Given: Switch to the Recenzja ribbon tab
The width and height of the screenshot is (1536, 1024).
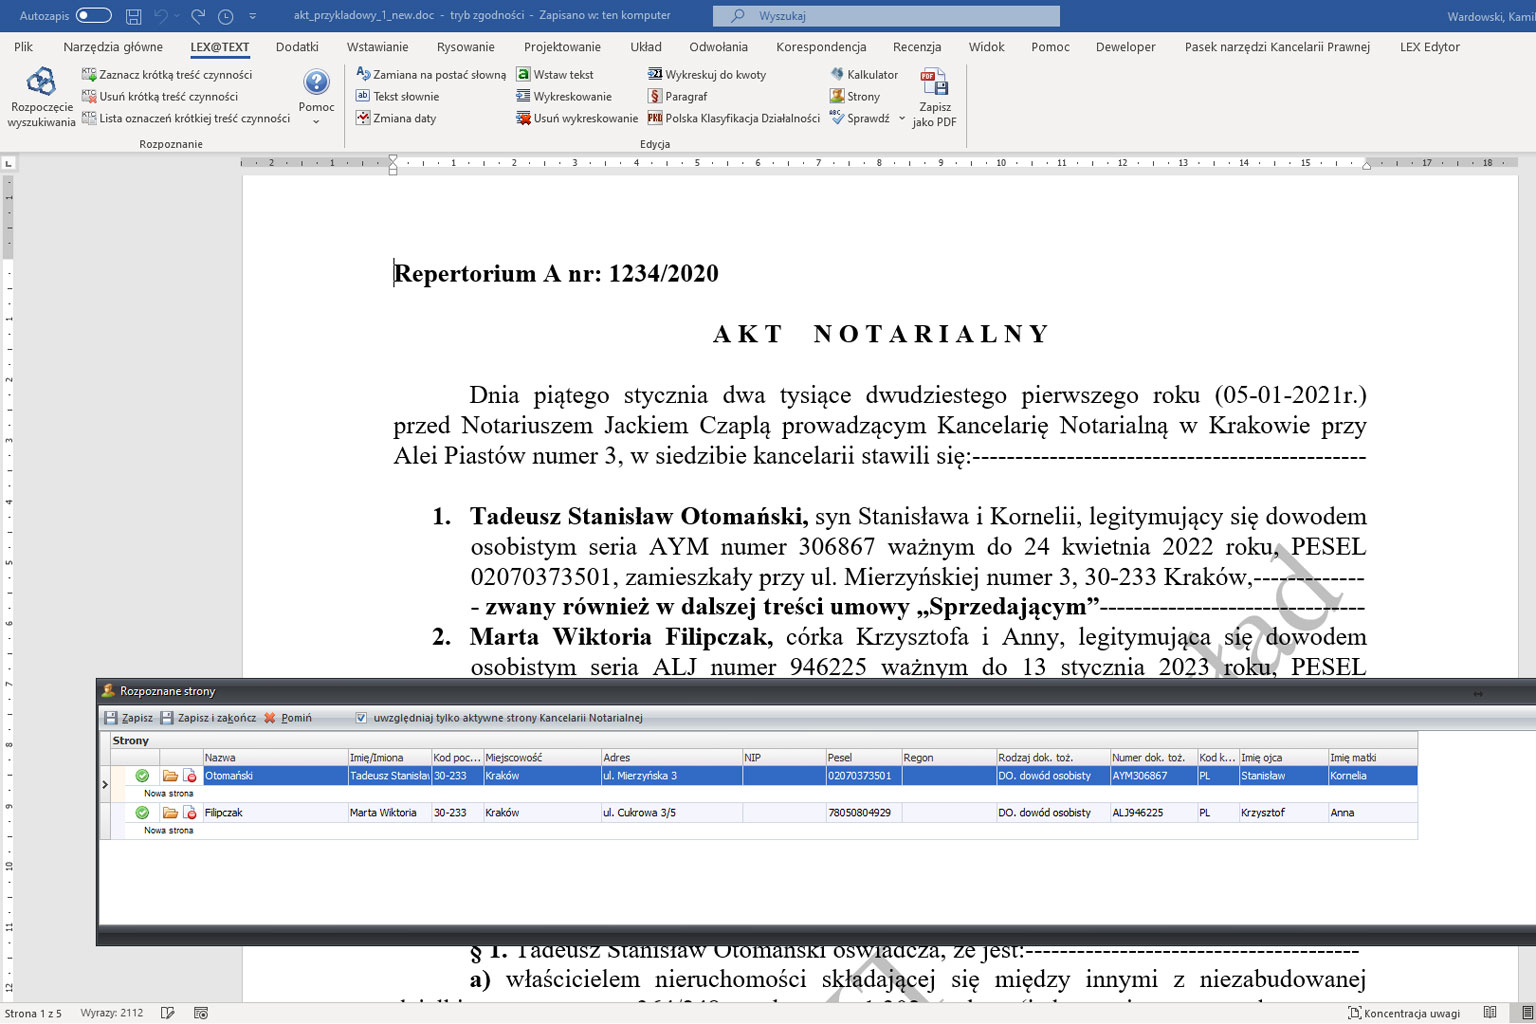Looking at the screenshot, I should (916, 47).
